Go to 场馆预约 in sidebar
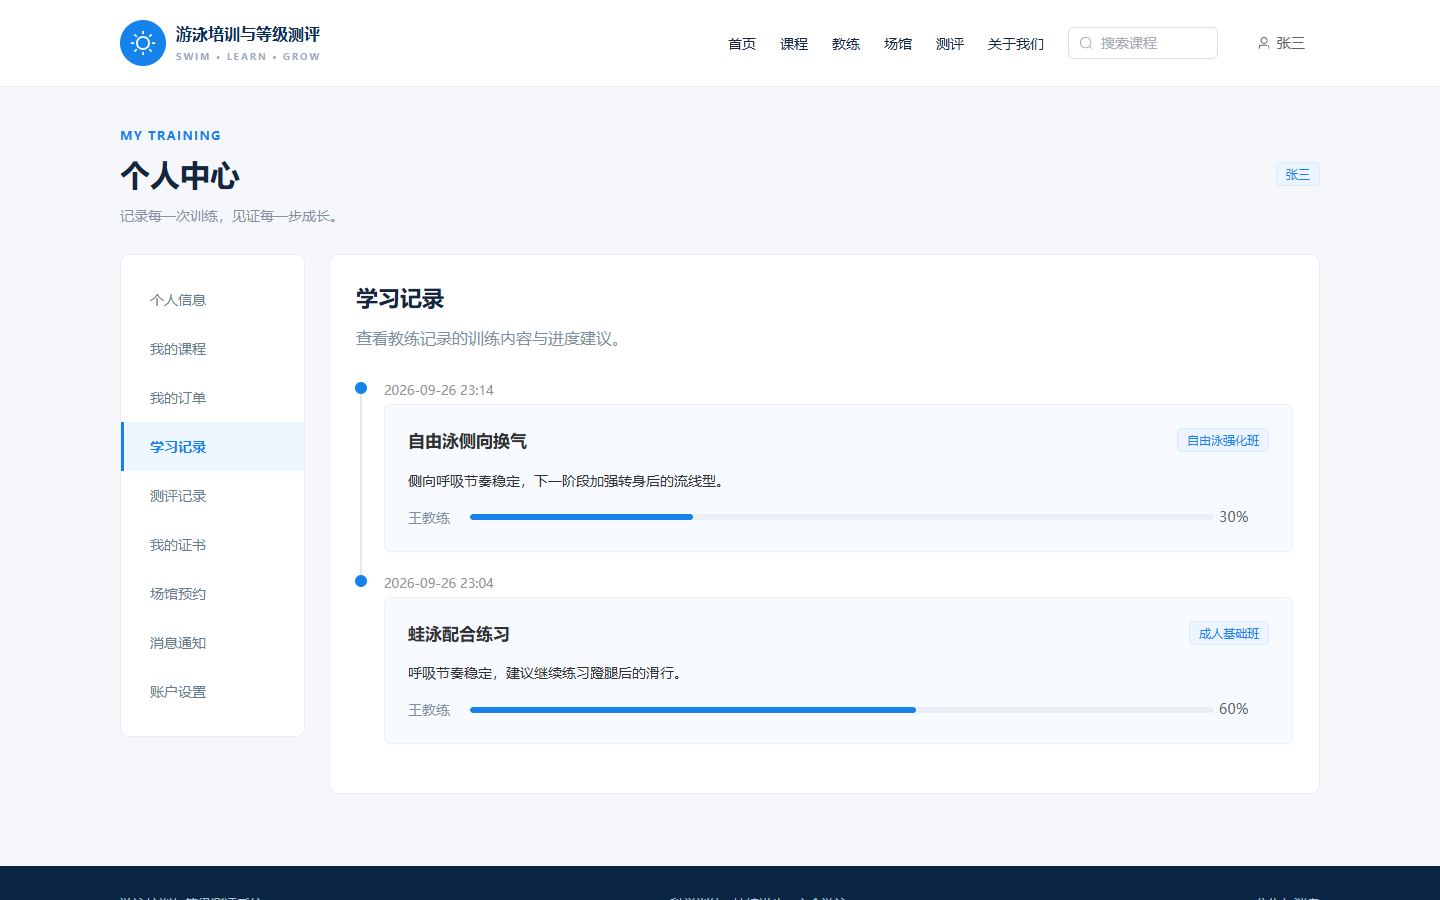Image resolution: width=1440 pixels, height=900 pixels. 213,594
